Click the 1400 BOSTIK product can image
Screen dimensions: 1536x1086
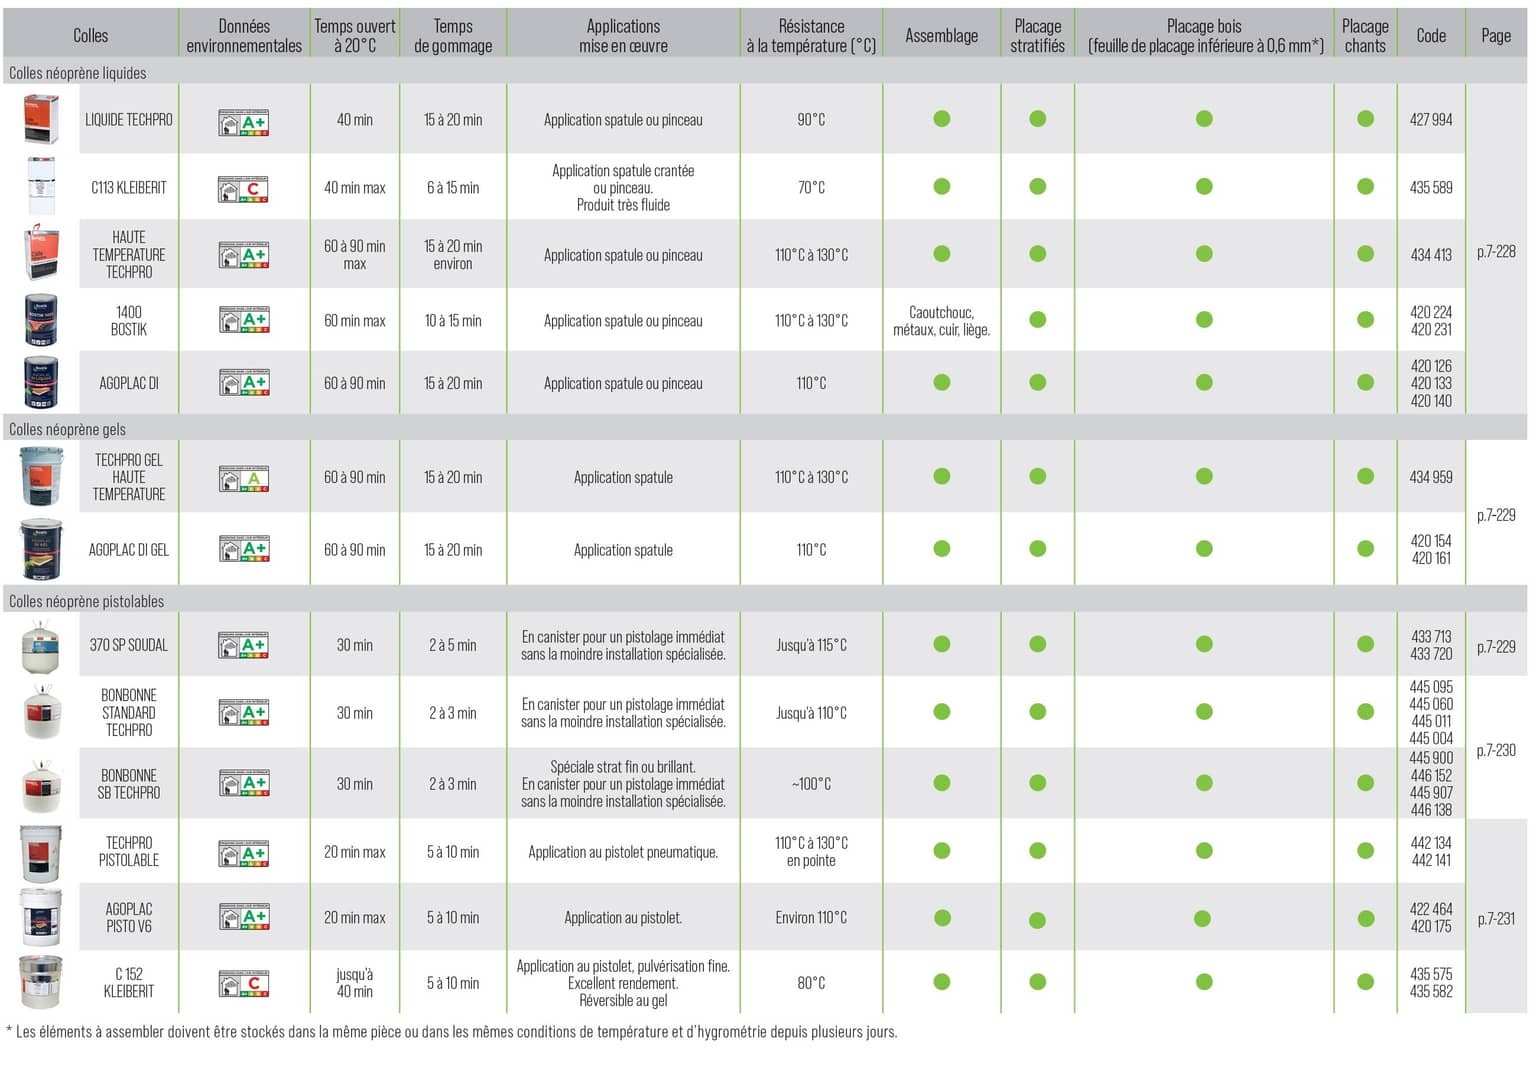[42, 320]
